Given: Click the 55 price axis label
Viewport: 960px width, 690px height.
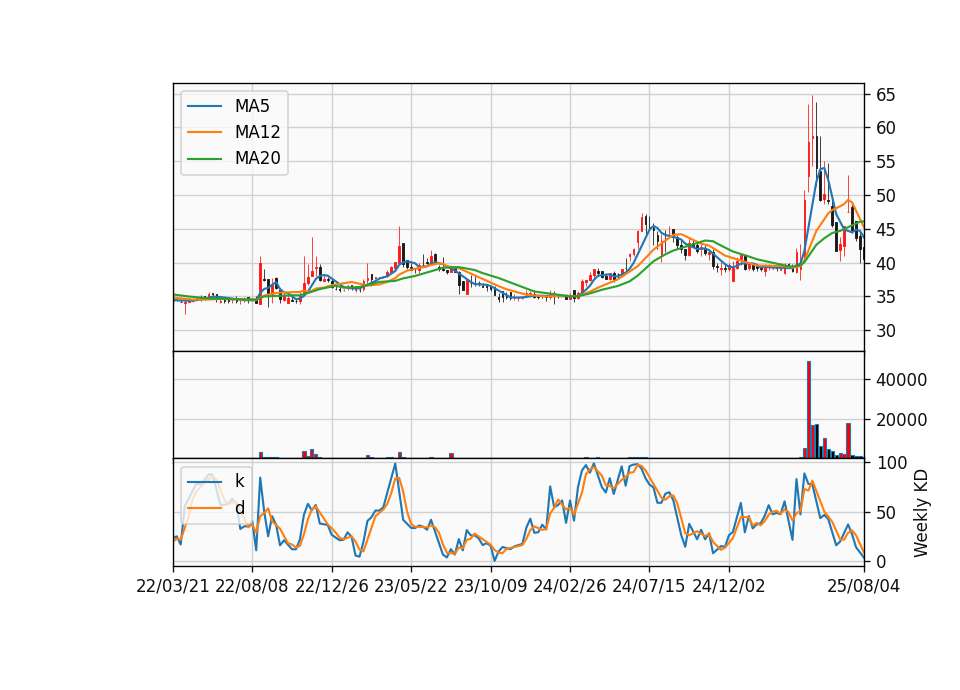Looking at the screenshot, I should click(885, 162).
